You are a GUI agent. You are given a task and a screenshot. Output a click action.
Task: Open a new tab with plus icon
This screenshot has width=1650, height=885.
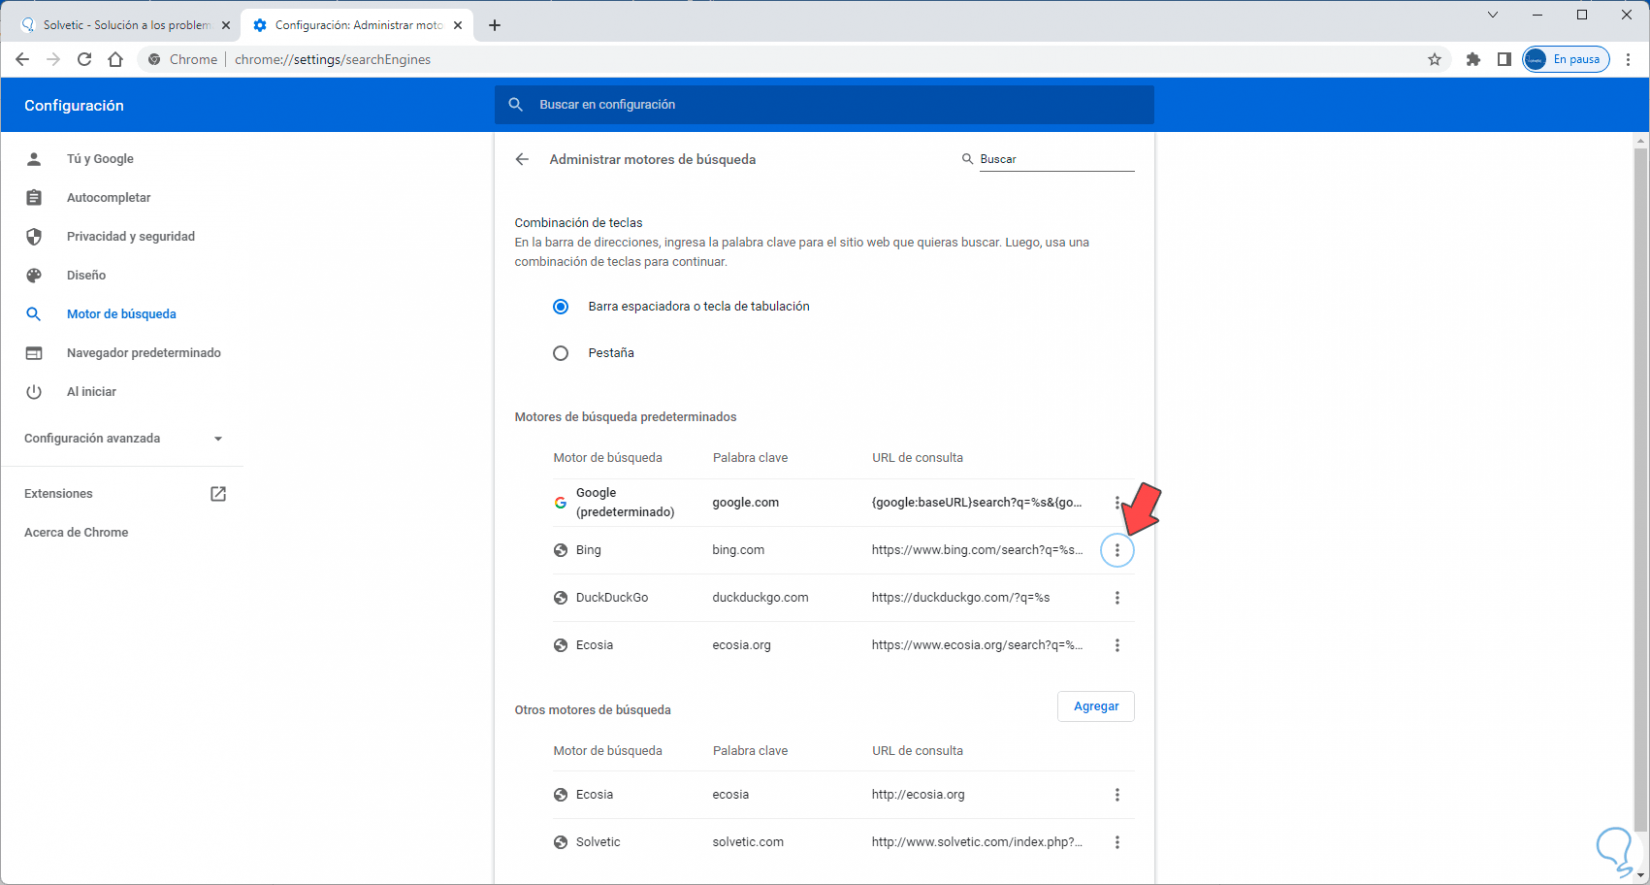[494, 25]
